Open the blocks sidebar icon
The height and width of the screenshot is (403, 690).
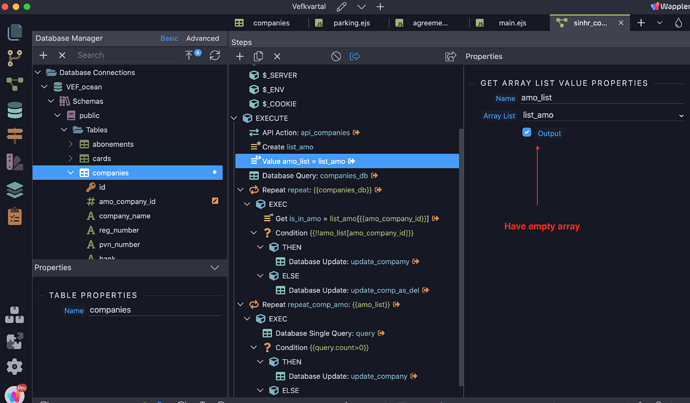point(15,315)
